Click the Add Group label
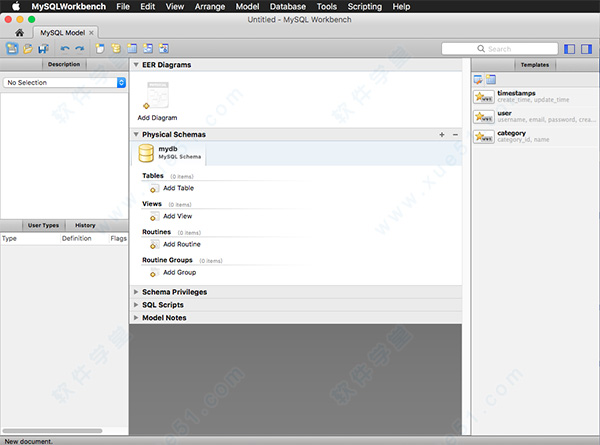This screenshot has height=445, width=600. (179, 273)
